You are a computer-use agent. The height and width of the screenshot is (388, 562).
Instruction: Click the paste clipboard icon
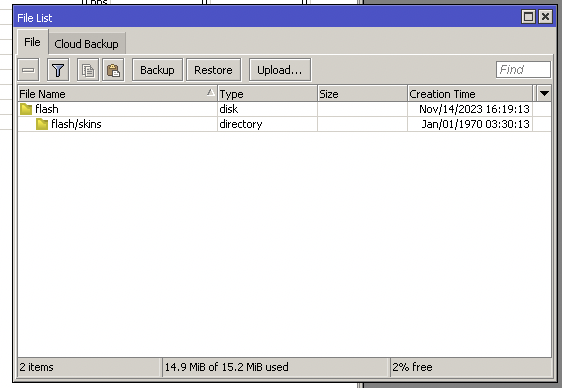pyautogui.click(x=113, y=70)
